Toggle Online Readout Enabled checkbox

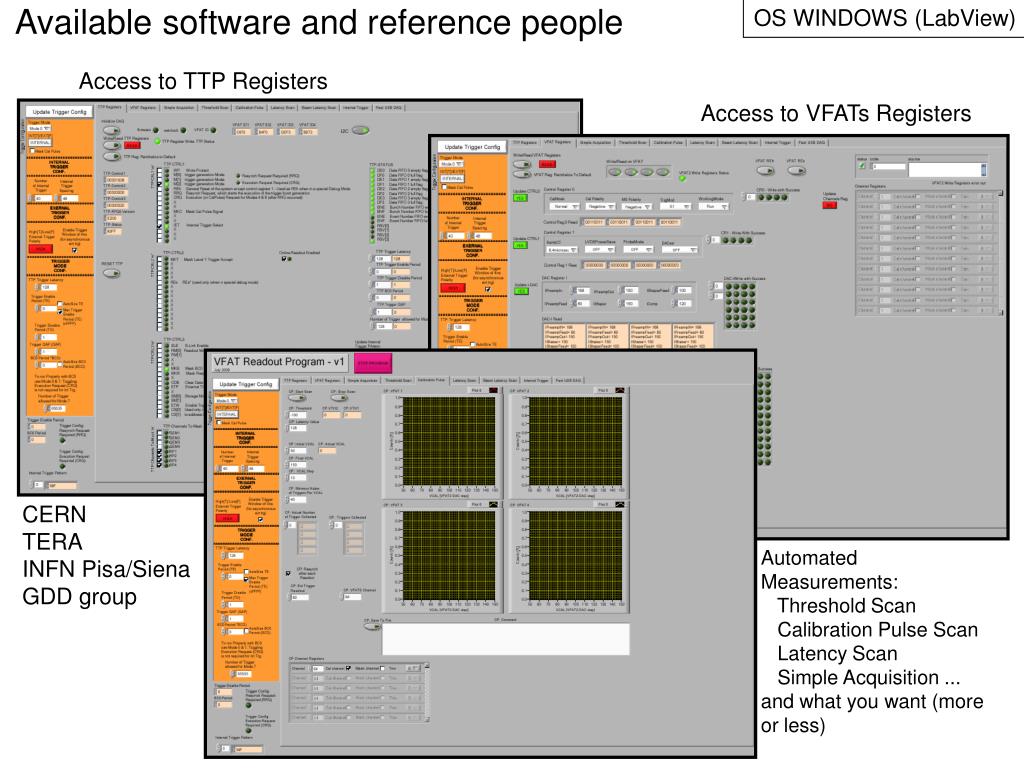[283, 259]
